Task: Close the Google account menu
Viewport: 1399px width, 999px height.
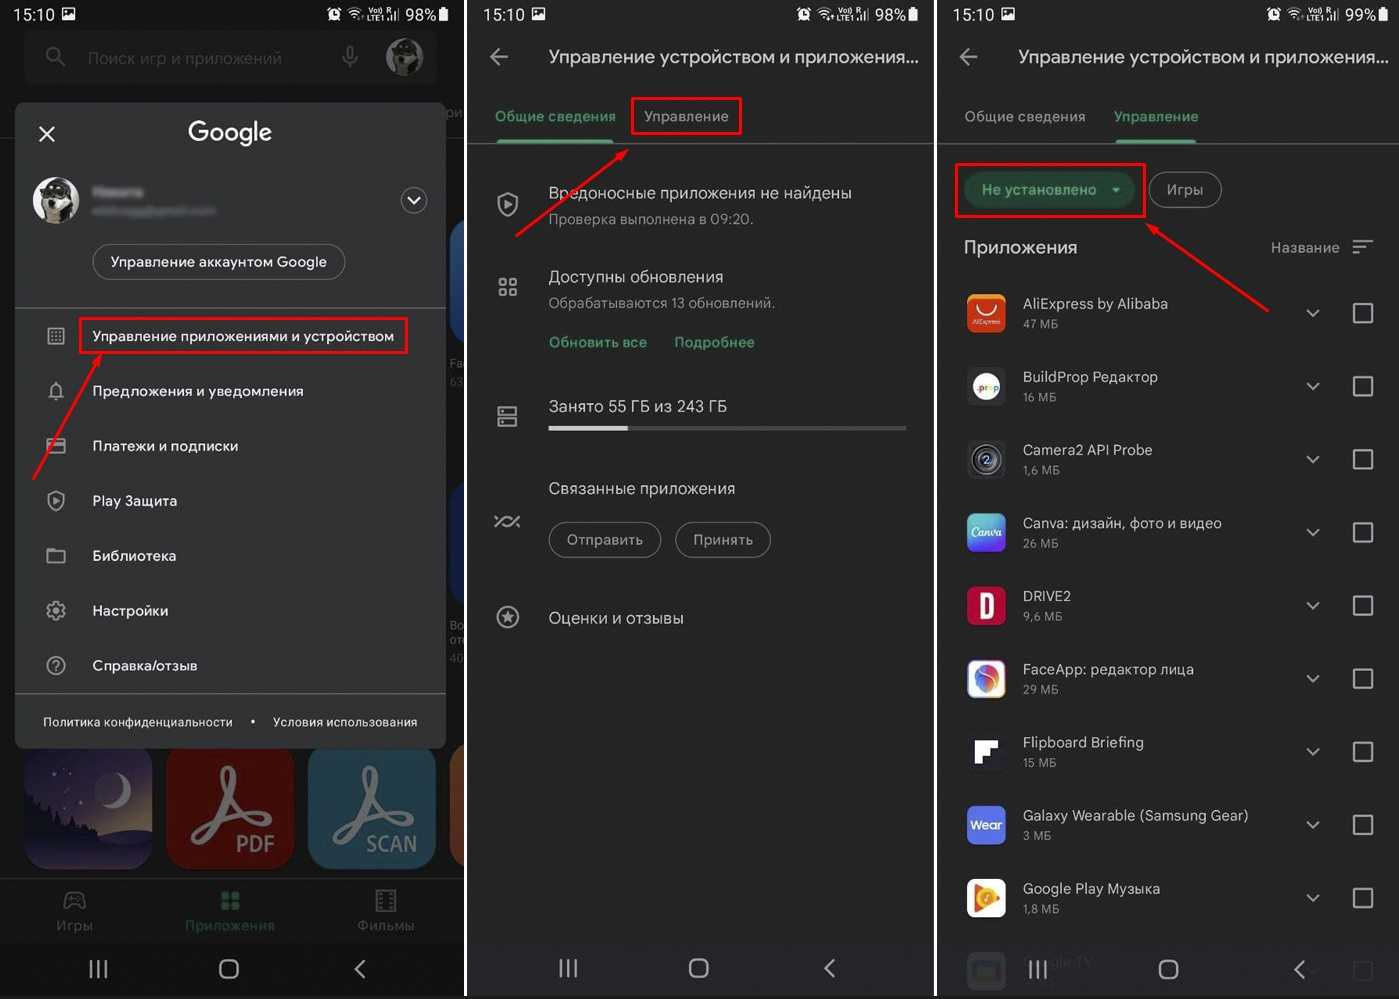Action: tap(47, 134)
